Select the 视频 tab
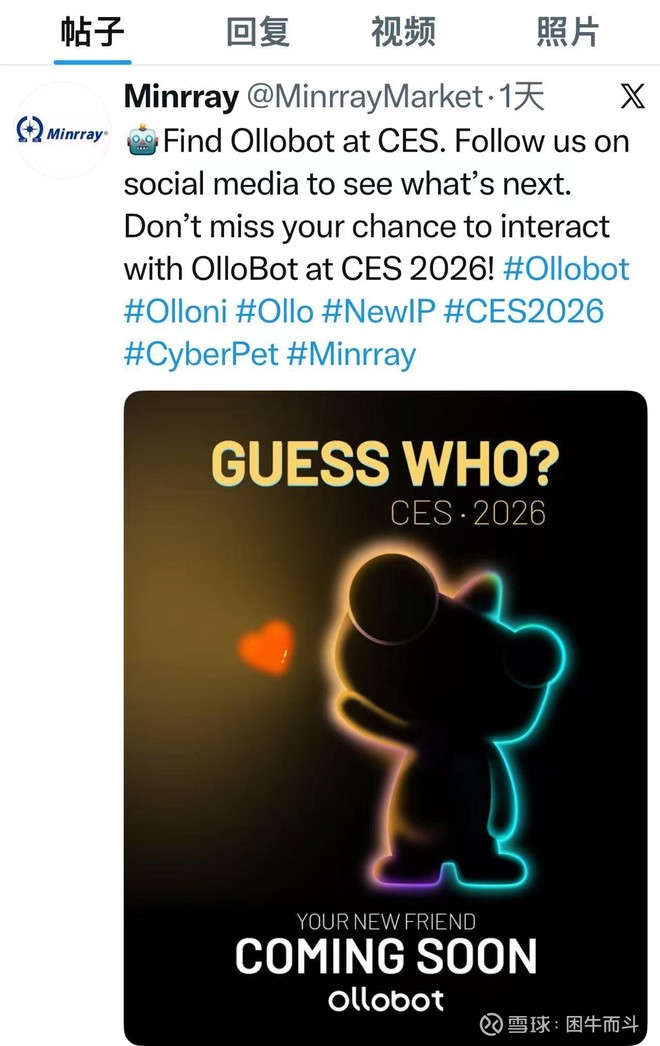This screenshot has width=660, height=1046. pyautogui.click(x=403, y=32)
